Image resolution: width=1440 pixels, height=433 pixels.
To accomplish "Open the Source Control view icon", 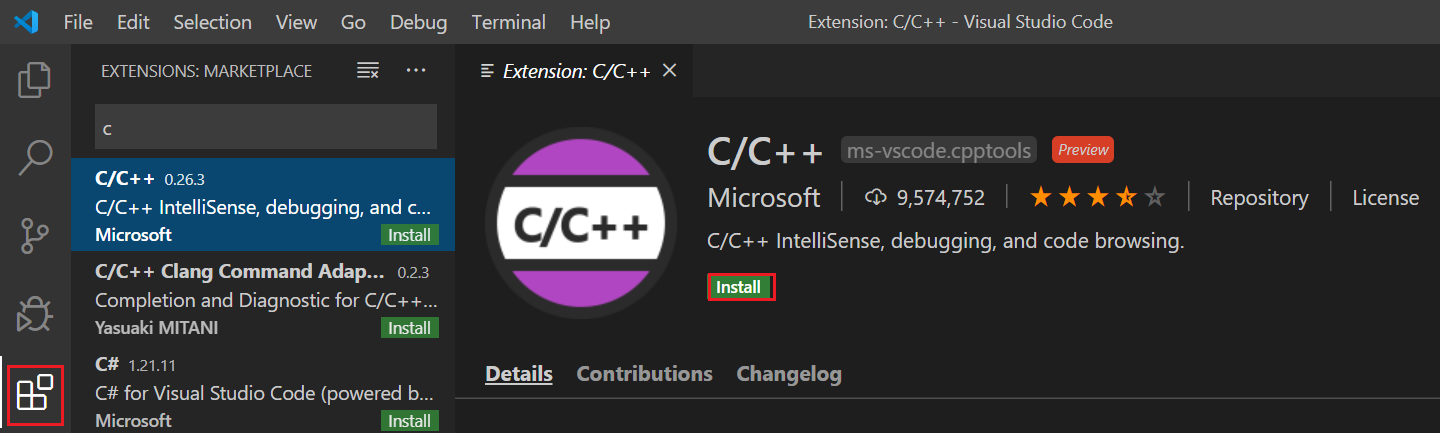I will click(x=35, y=236).
